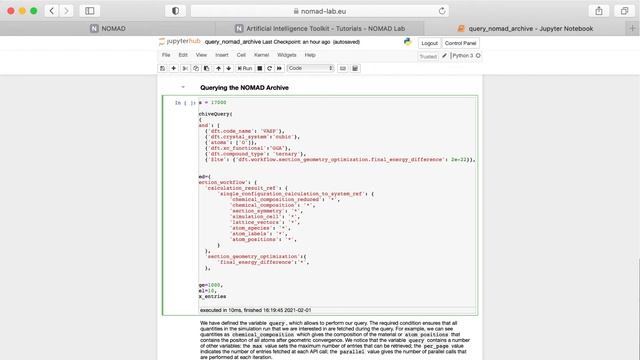Restart kernel and run all cells

pyautogui.click(x=279, y=69)
